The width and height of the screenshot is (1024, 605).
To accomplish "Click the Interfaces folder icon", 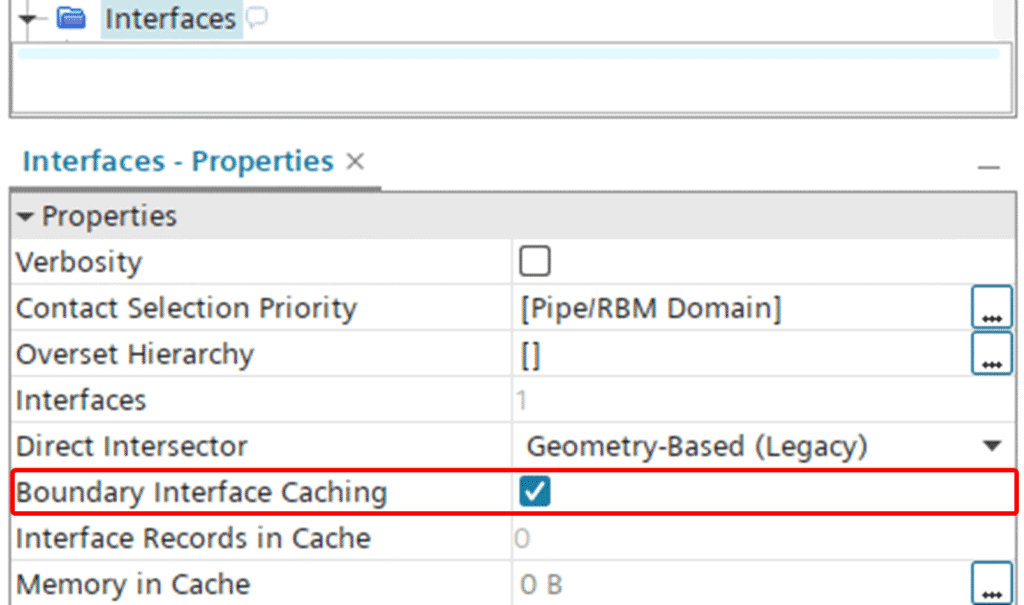I will tap(71, 19).
